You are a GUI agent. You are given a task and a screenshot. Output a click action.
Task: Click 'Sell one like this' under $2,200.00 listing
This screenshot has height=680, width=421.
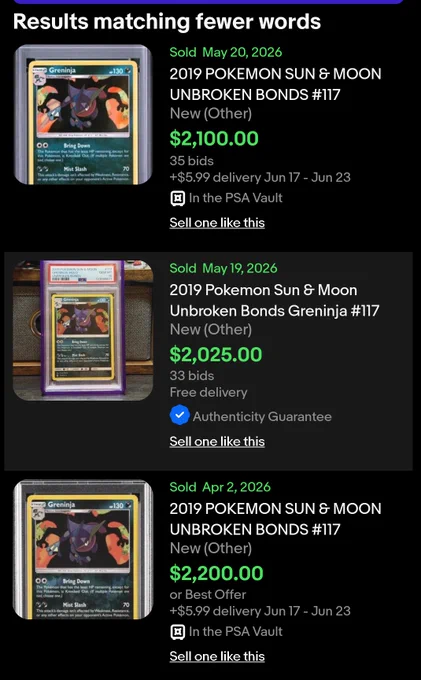217,657
